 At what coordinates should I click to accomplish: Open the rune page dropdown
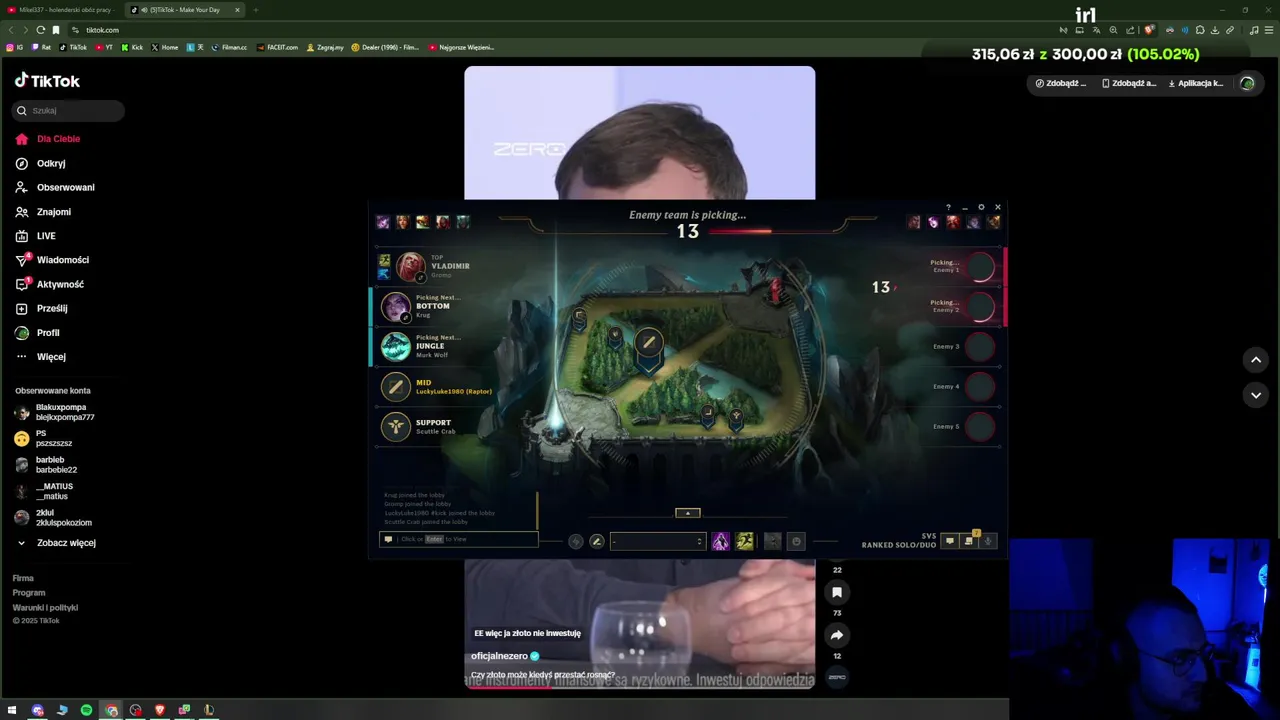[657, 541]
